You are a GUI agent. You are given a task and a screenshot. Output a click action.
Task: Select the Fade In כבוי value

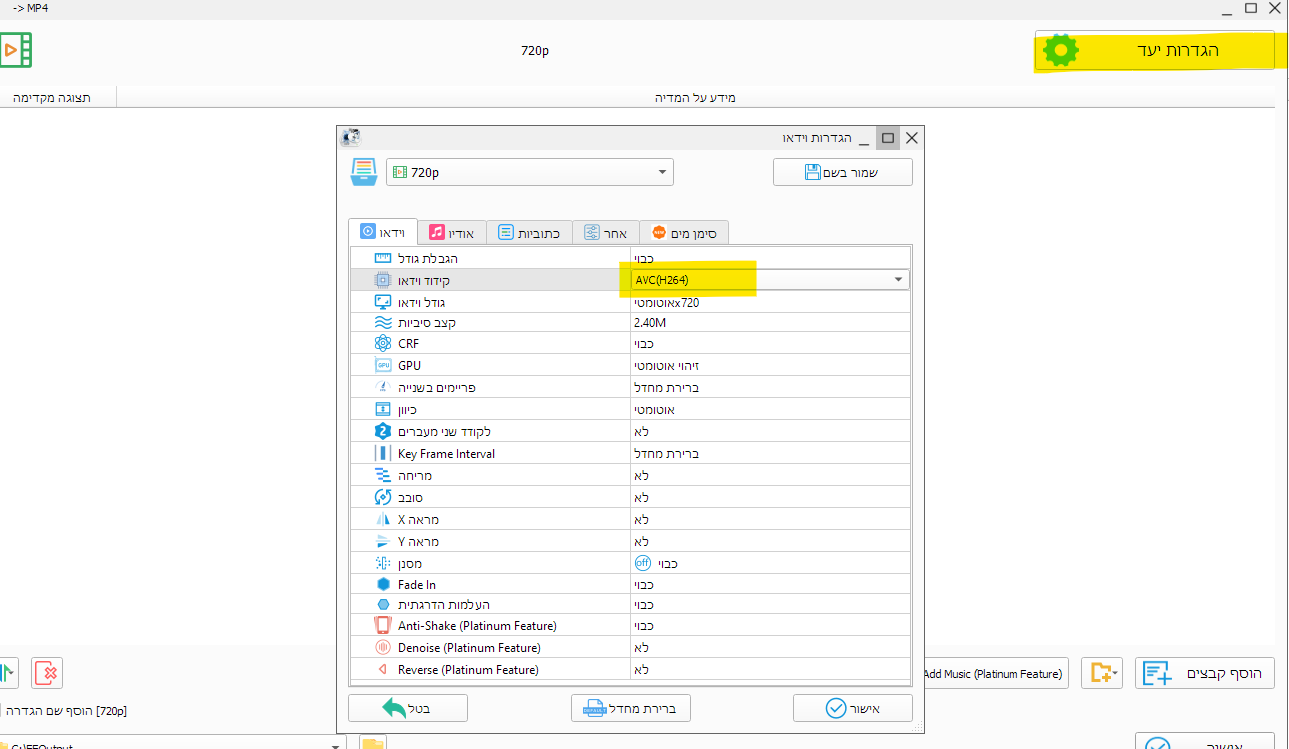pos(770,584)
